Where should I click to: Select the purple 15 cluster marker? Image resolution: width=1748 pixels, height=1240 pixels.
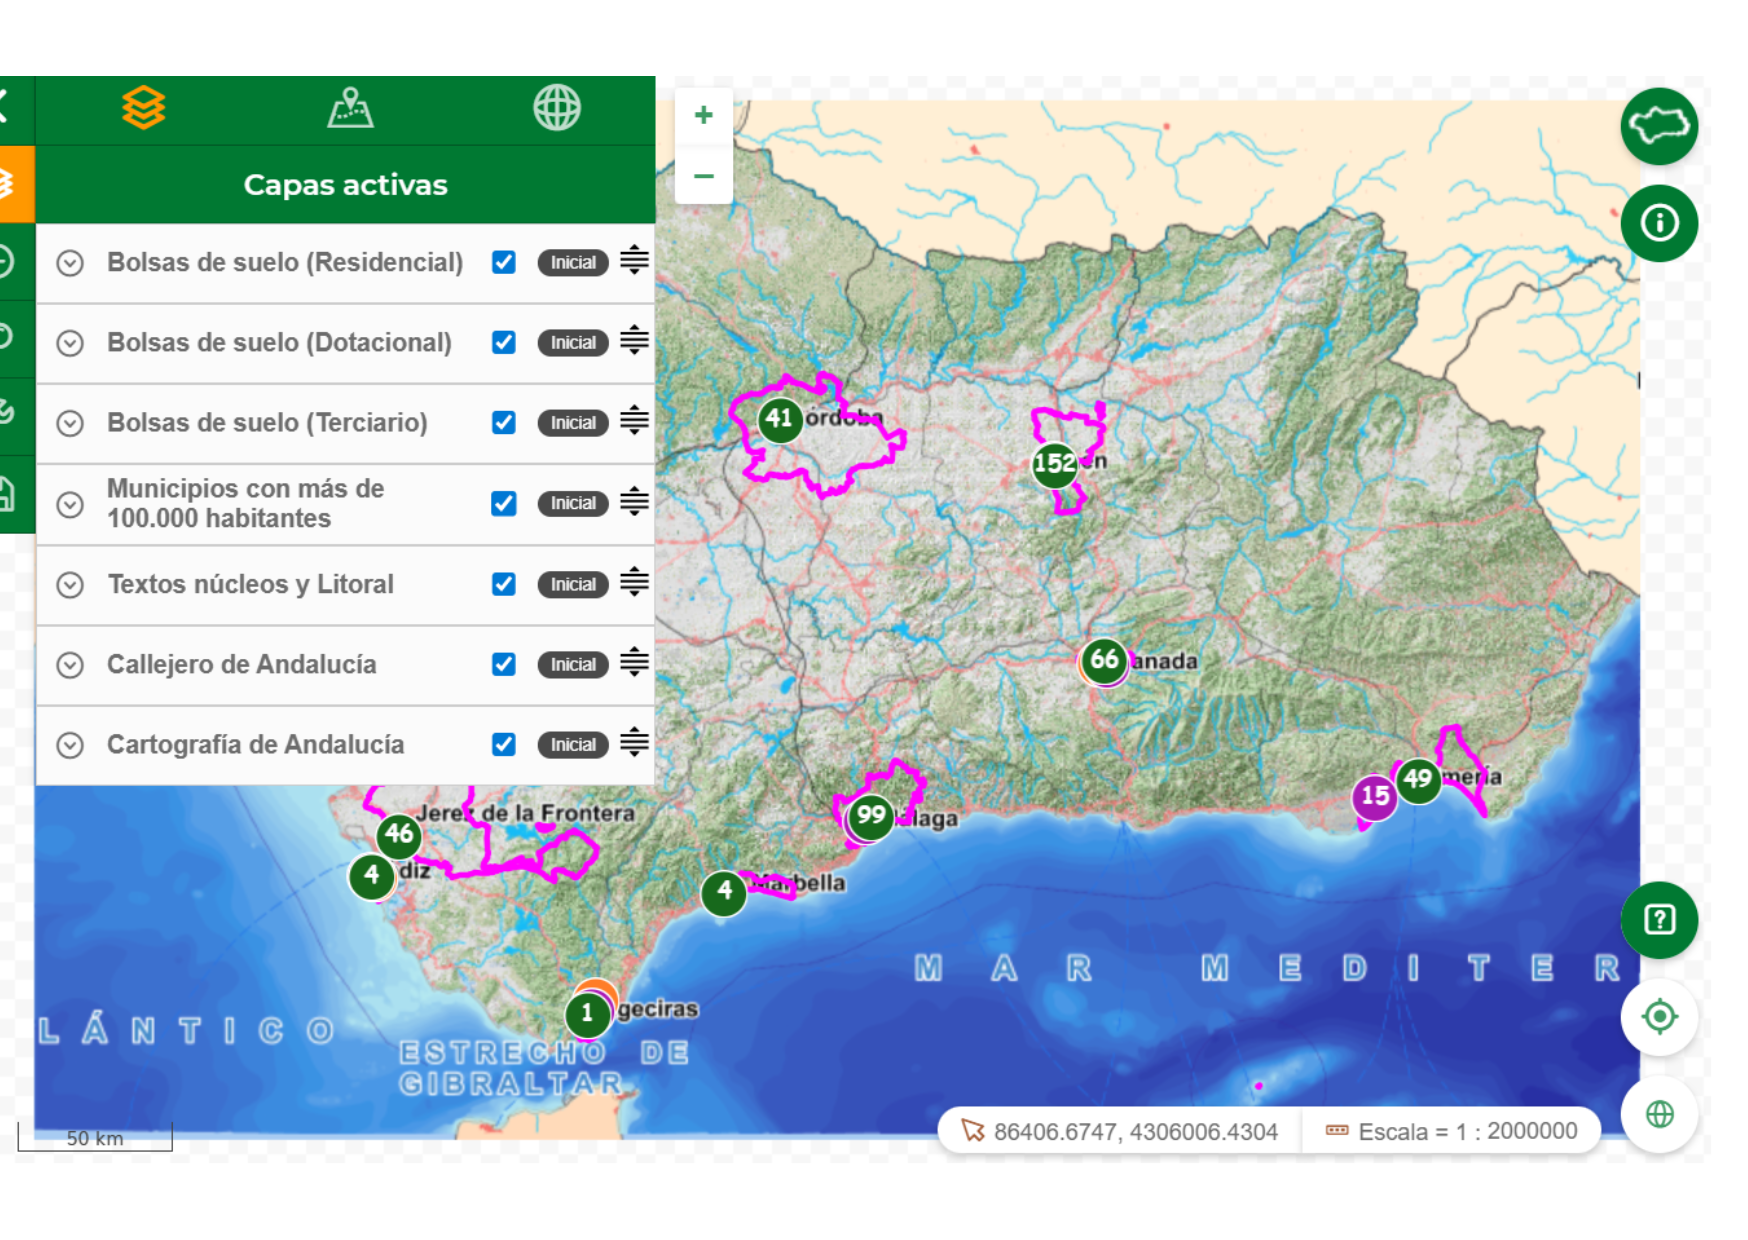click(1374, 796)
